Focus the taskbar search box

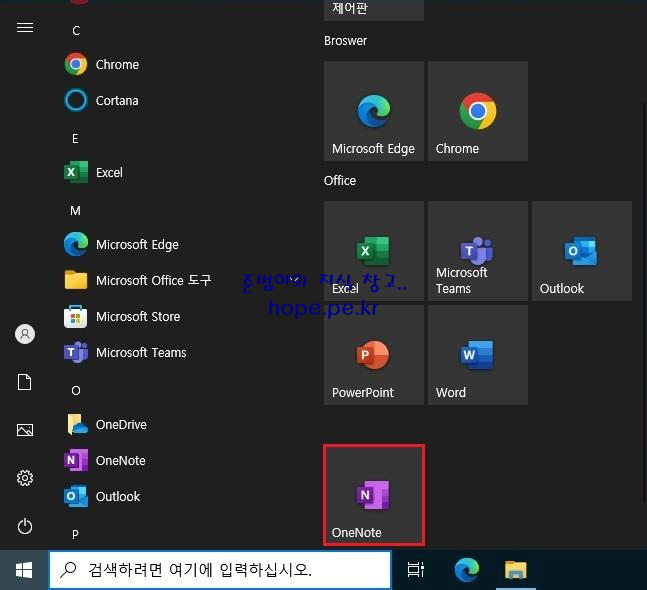point(220,570)
